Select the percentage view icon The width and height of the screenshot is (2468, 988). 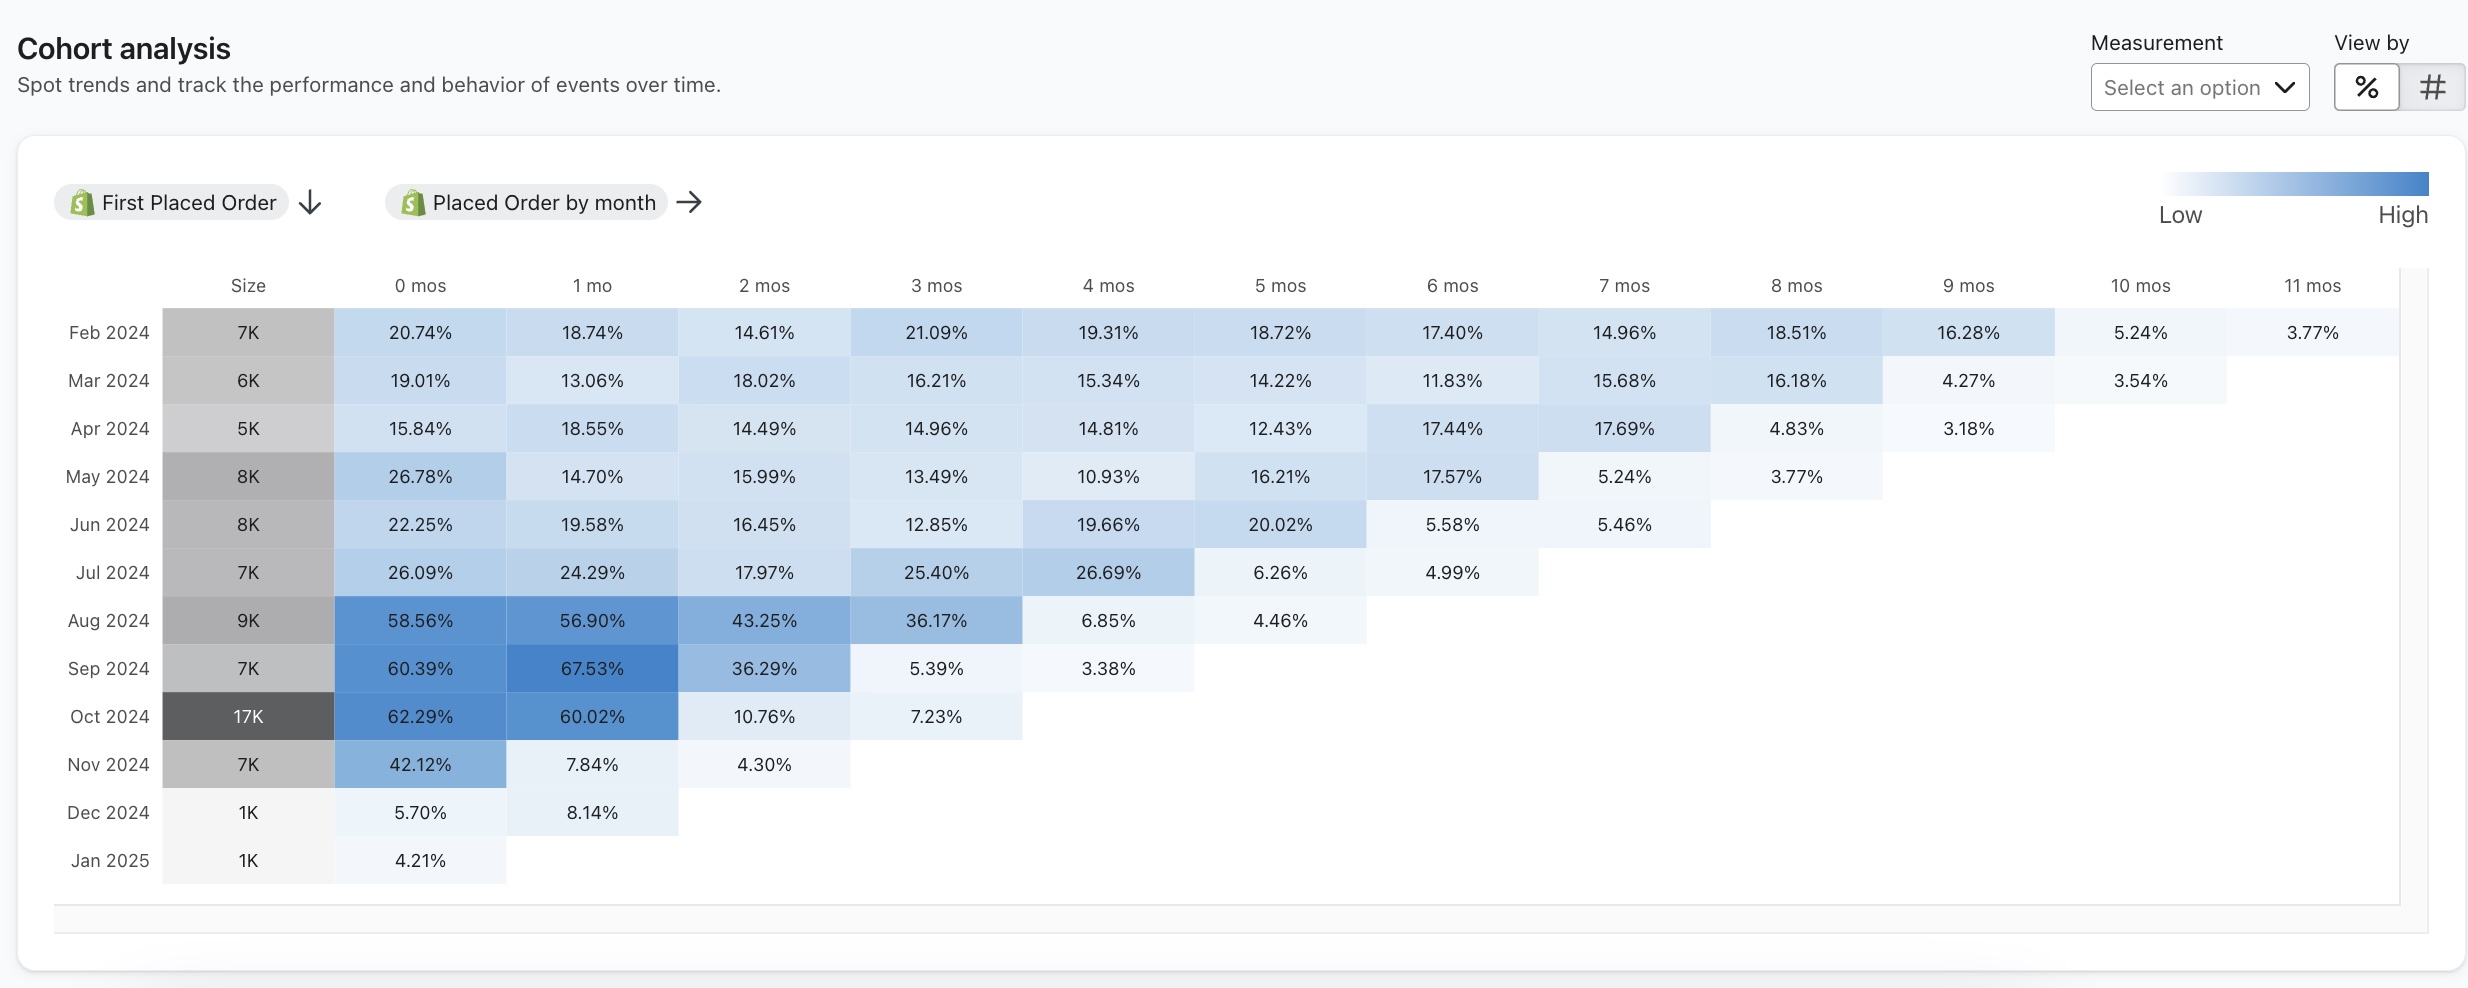(2366, 86)
